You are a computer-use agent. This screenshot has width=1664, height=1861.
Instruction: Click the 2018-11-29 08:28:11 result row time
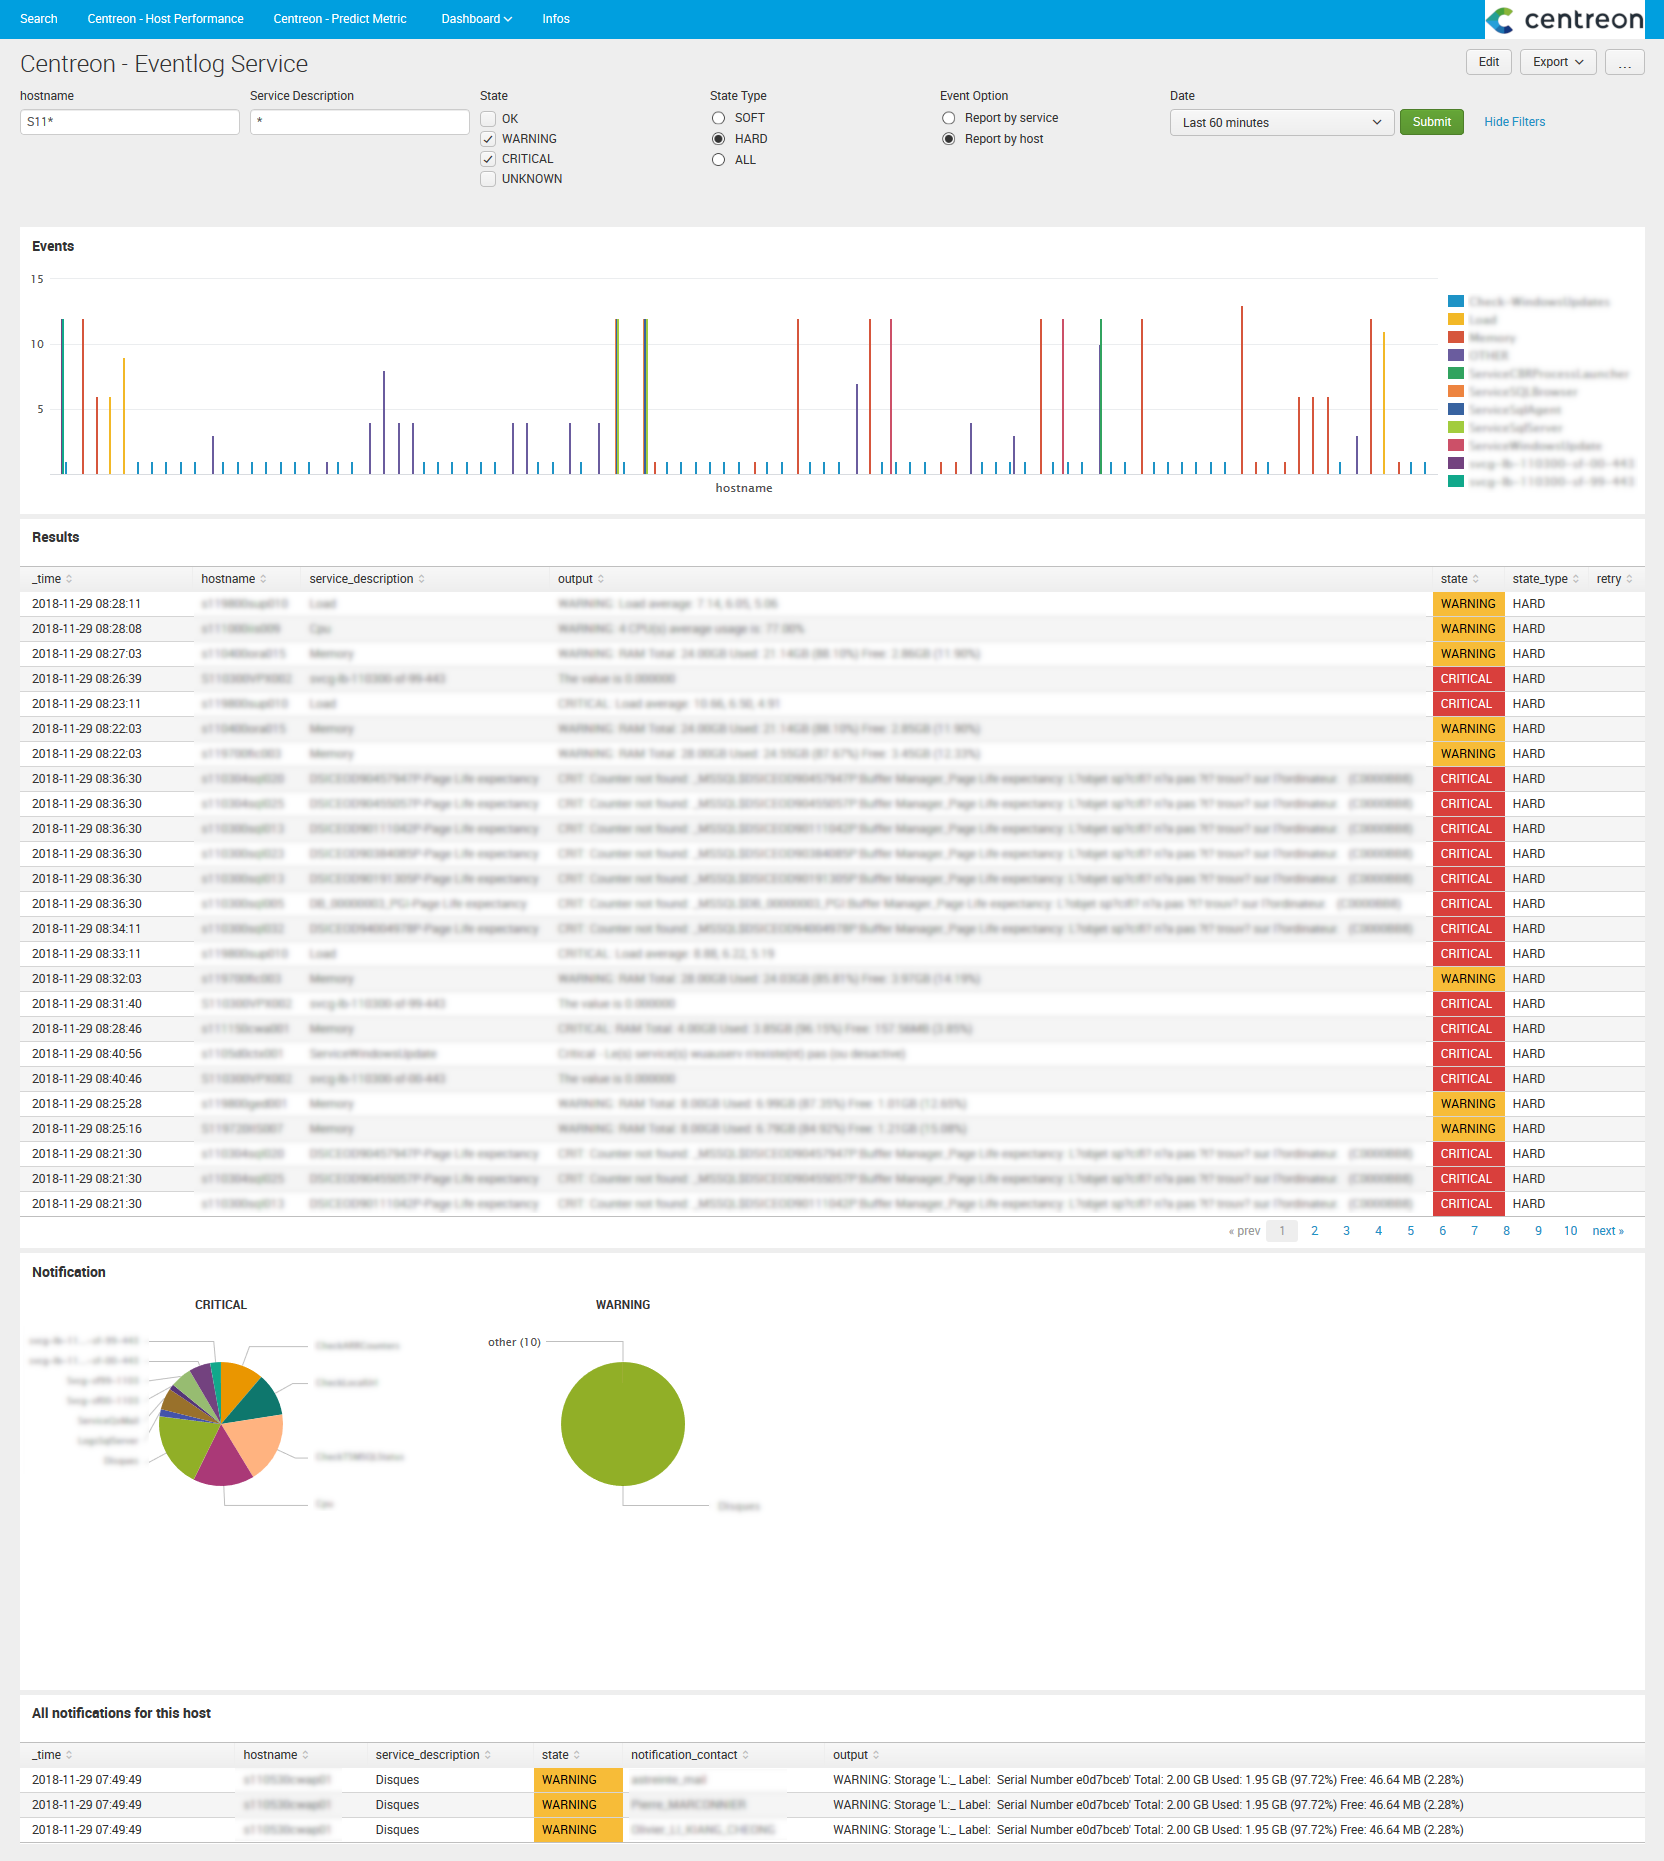87,604
